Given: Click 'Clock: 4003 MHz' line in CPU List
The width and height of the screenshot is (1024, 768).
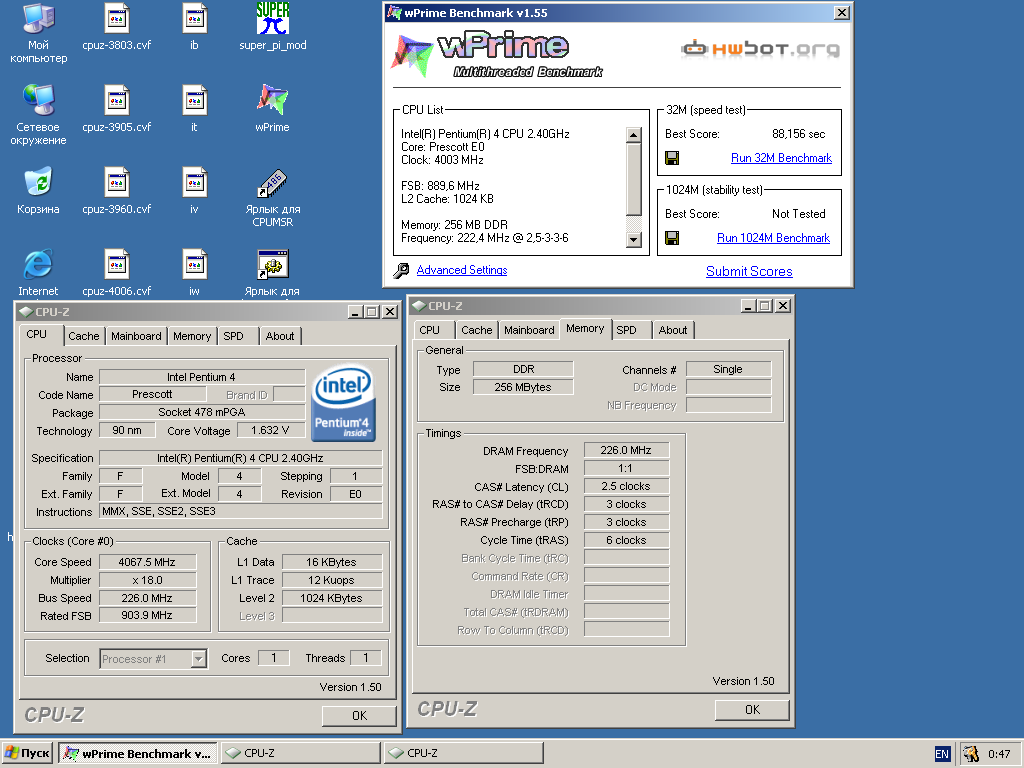Looking at the screenshot, I should [x=442, y=160].
